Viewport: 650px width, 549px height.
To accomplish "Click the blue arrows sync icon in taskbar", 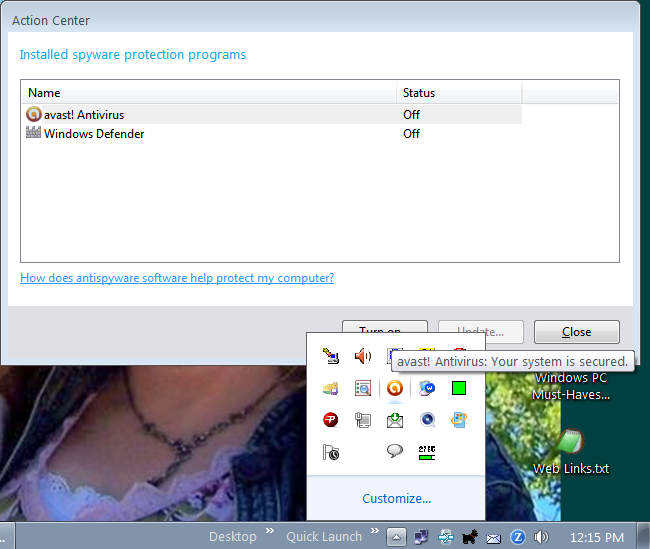I will (446, 537).
